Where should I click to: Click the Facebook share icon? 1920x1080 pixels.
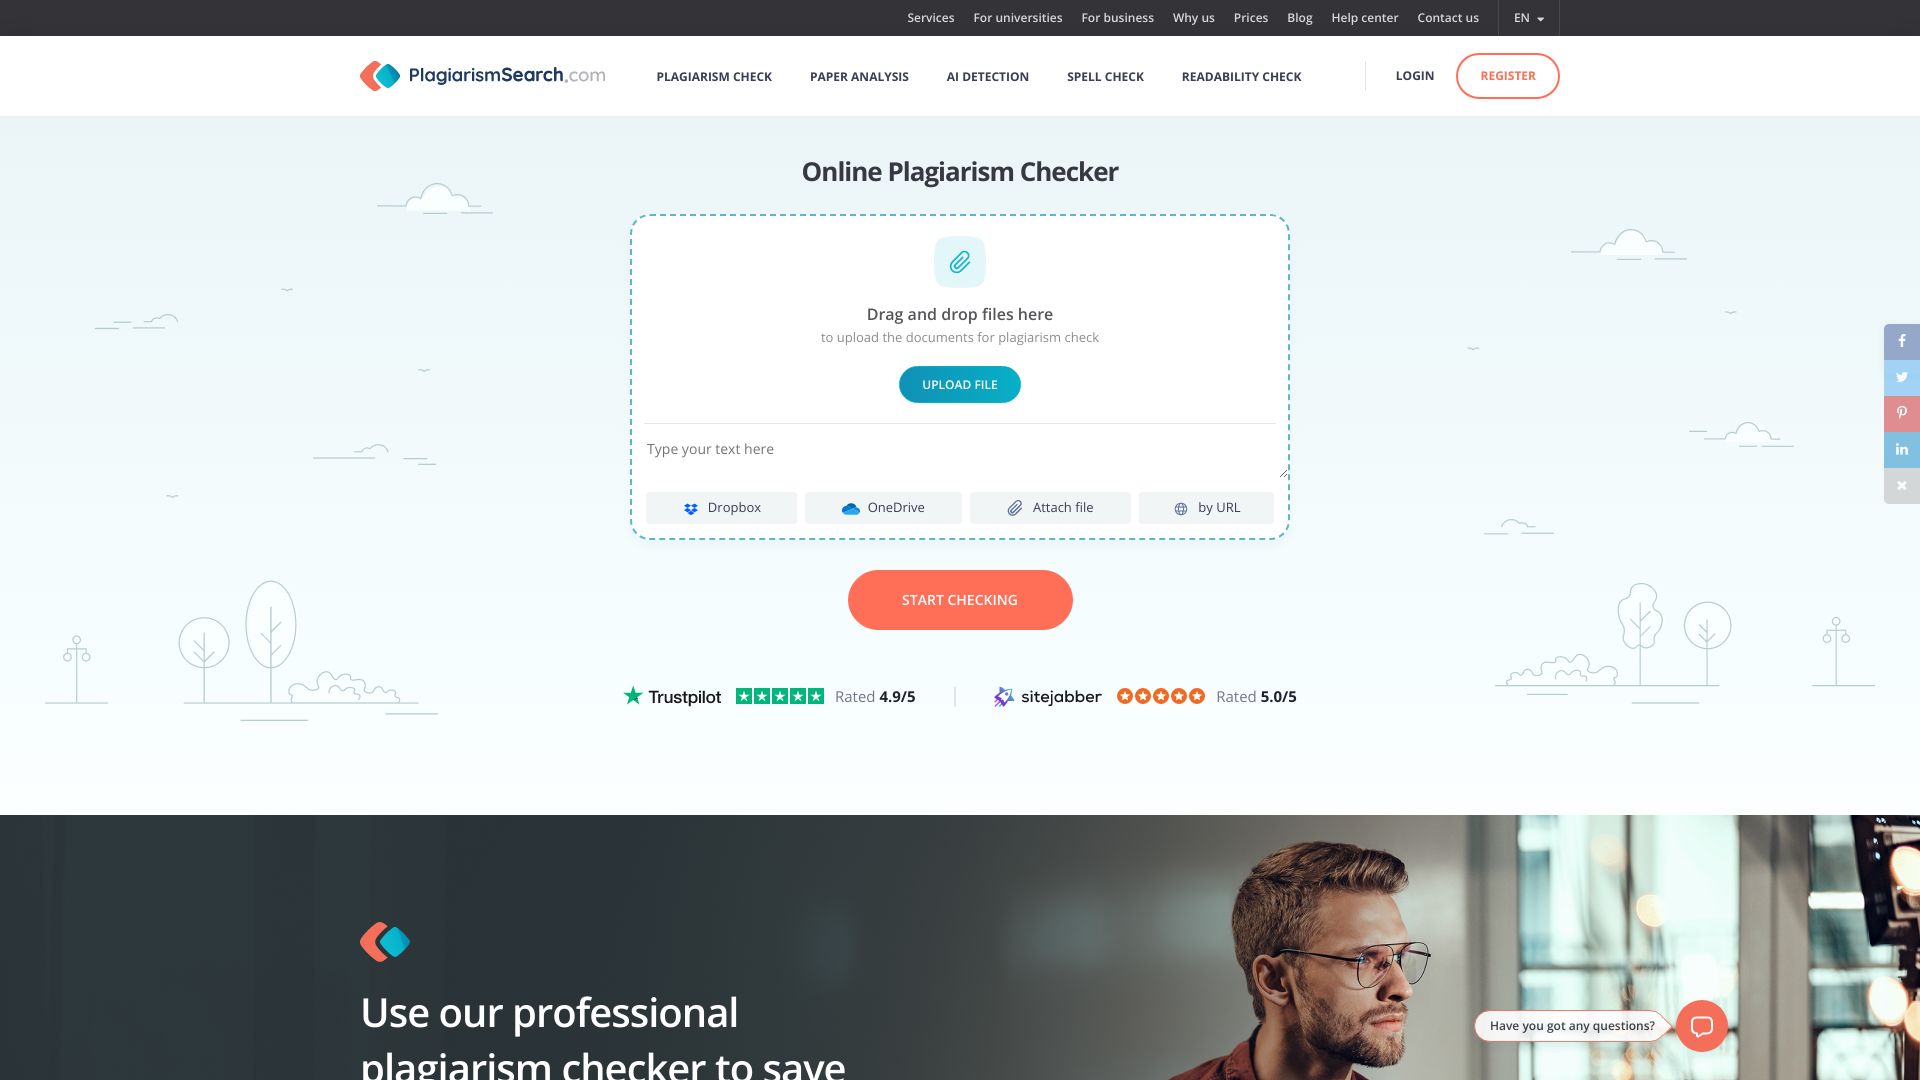tap(1902, 340)
